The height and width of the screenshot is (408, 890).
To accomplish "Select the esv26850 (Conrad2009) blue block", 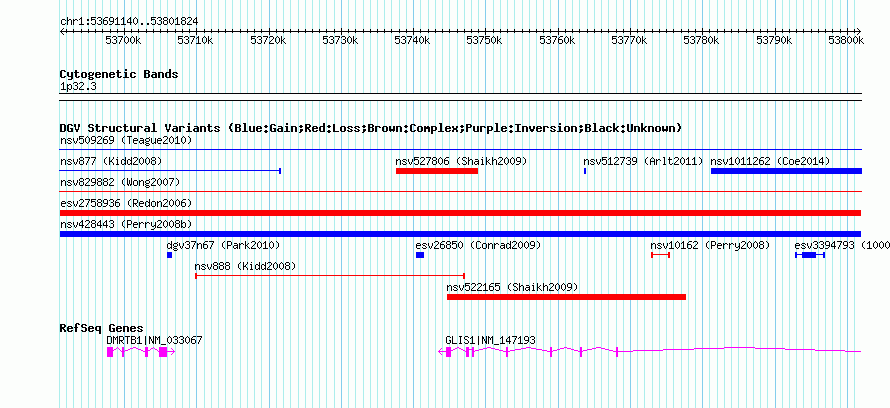I will (x=419, y=255).
